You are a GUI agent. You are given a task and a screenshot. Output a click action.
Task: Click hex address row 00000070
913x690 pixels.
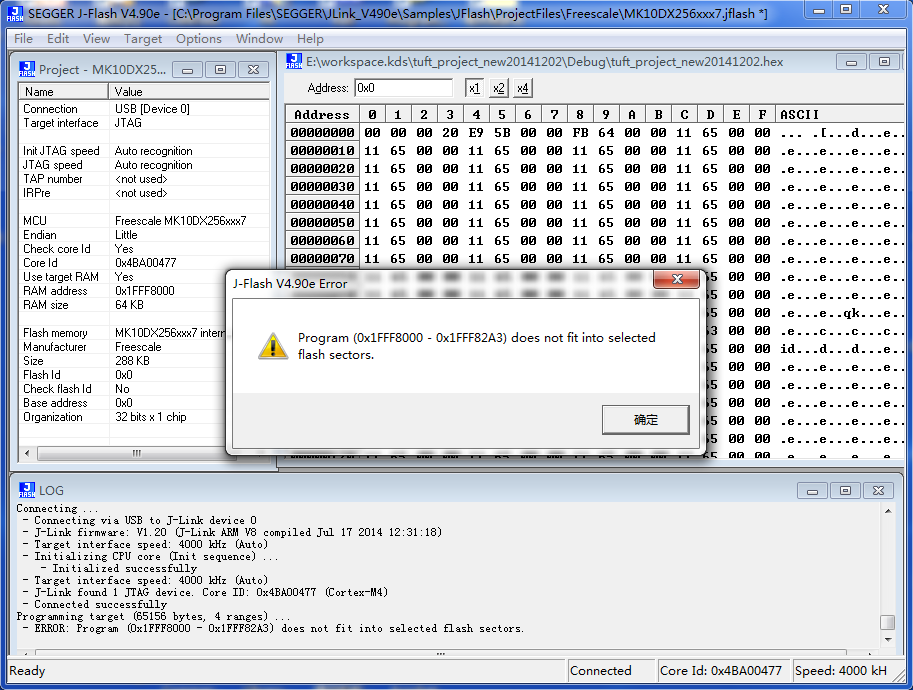tap(322, 259)
